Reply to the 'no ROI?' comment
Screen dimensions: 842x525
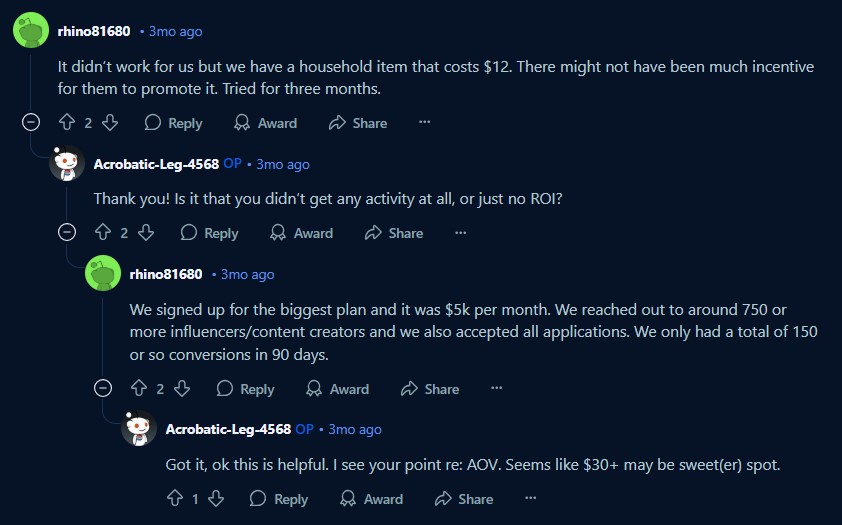(209, 233)
